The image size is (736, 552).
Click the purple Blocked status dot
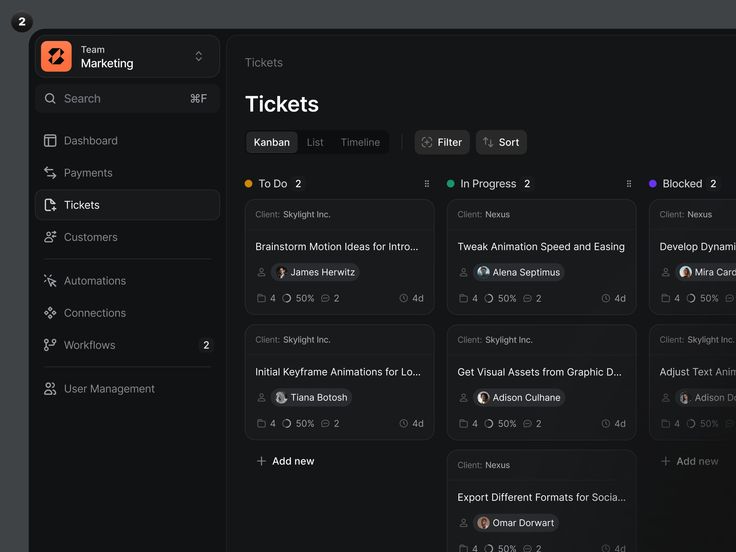pos(652,184)
